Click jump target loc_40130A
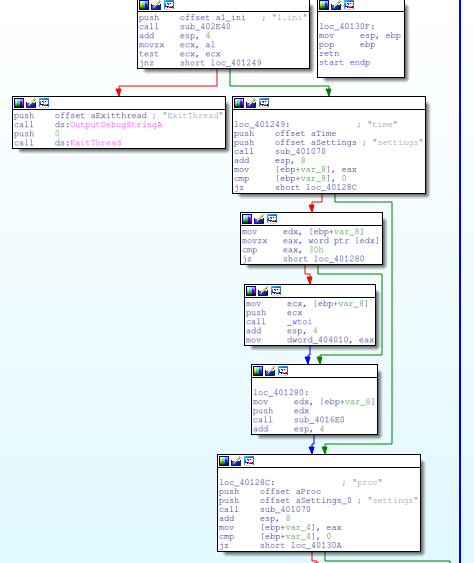 [316, 545]
